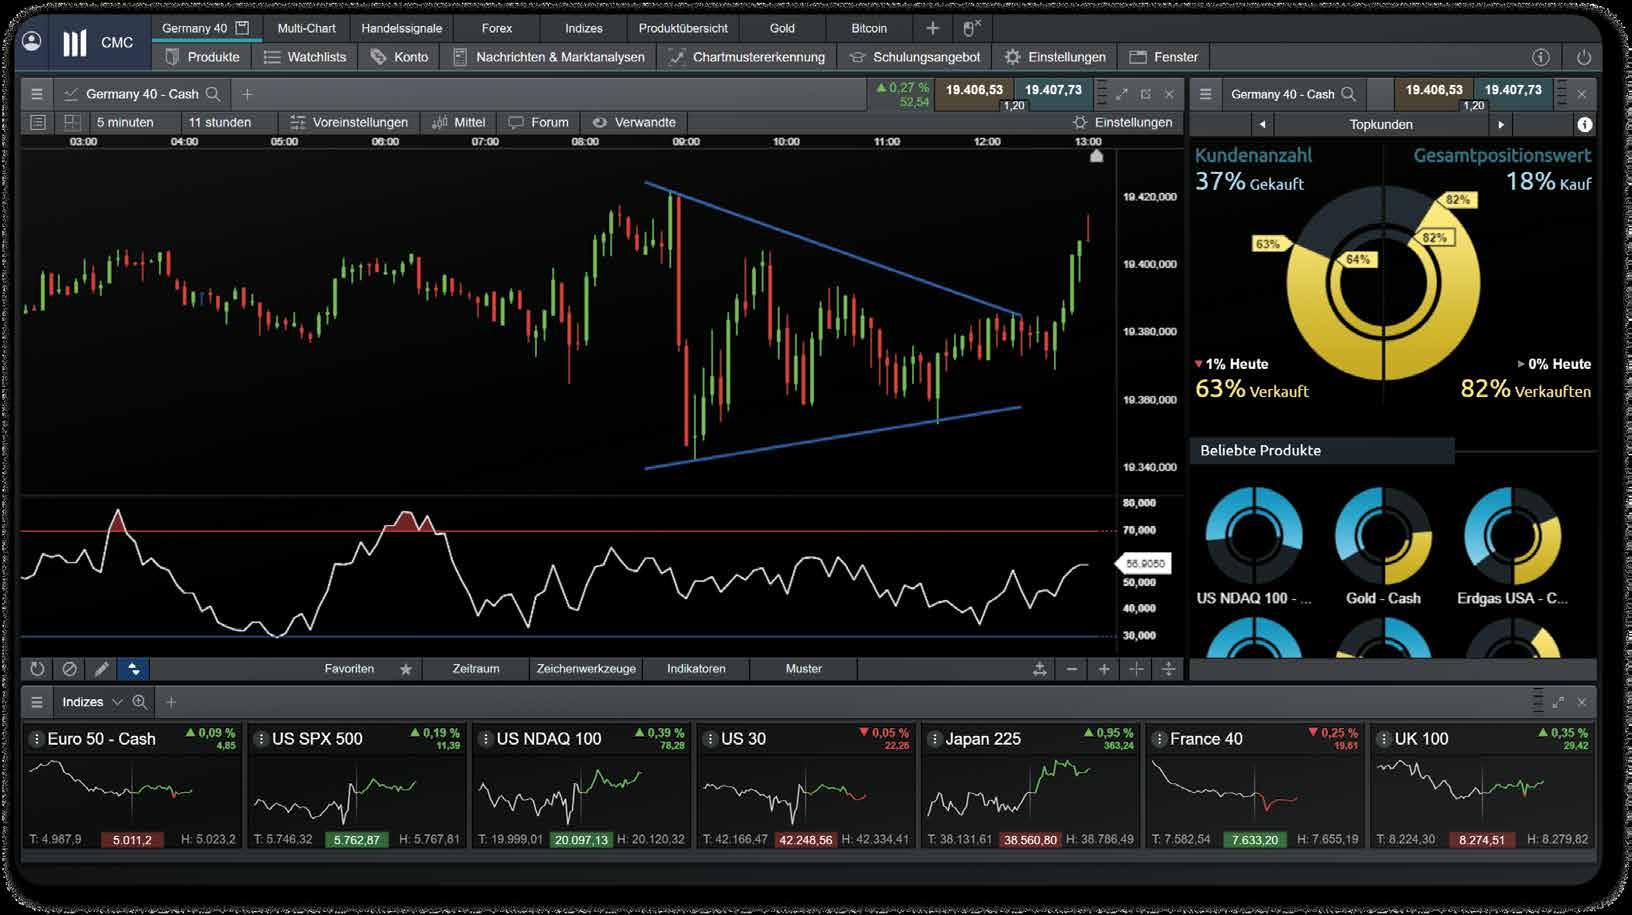Click the zoom-search icon in the Indizes panel
This screenshot has height=915, width=1632.
coord(140,702)
